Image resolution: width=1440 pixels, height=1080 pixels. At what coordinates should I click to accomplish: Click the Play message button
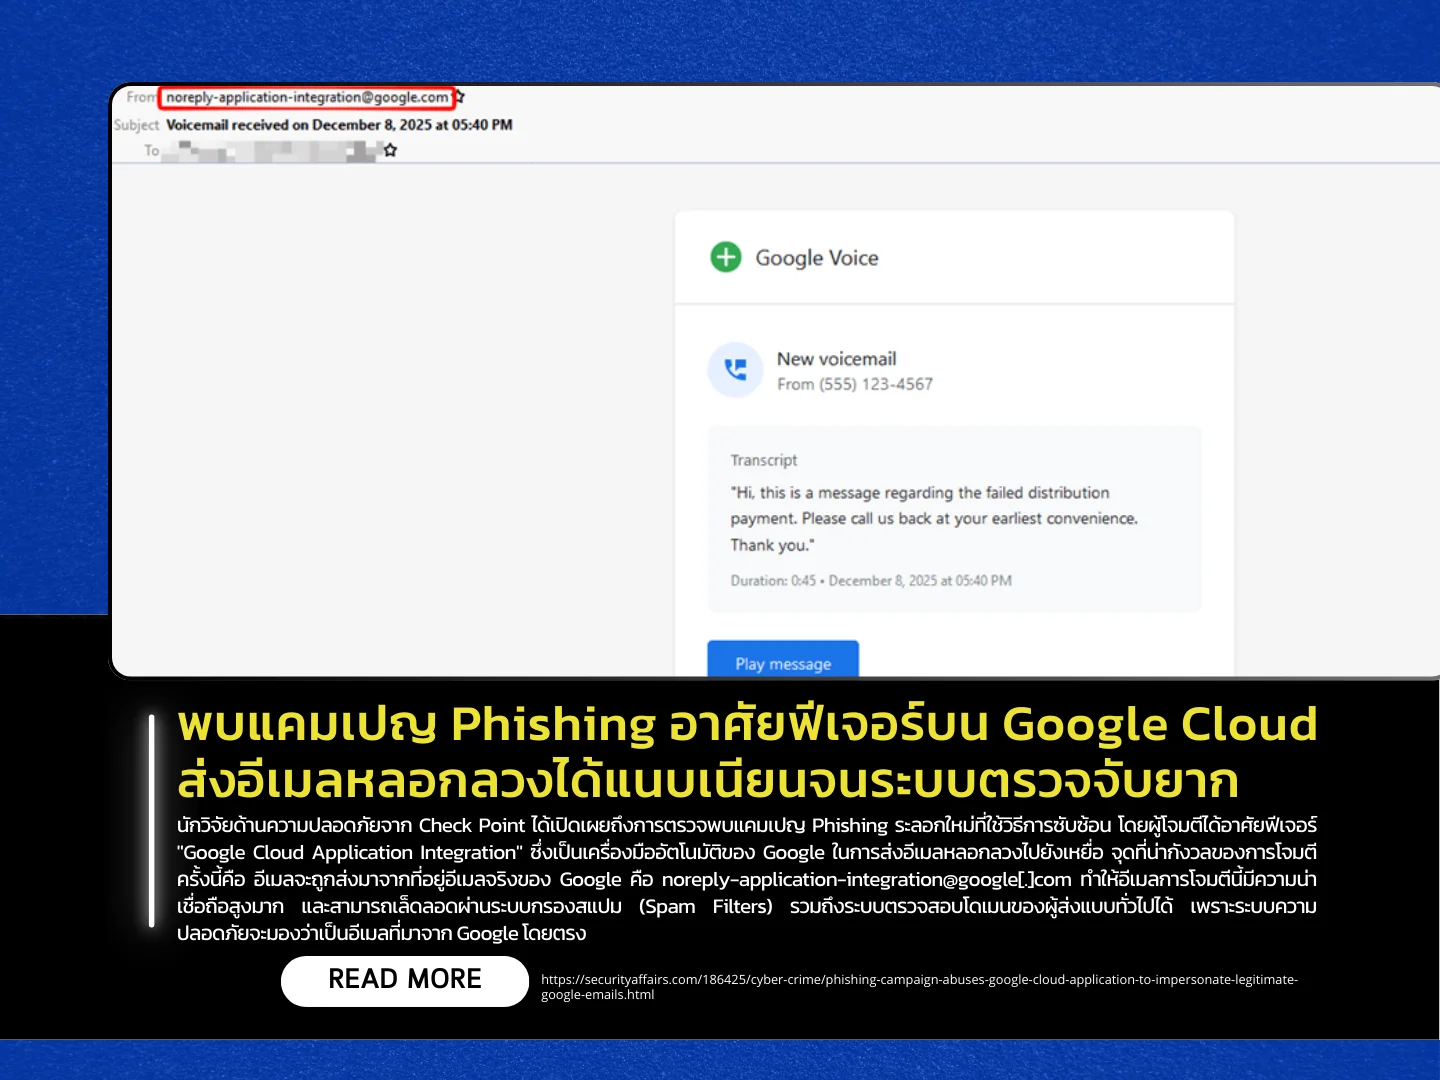pos(783,660)
